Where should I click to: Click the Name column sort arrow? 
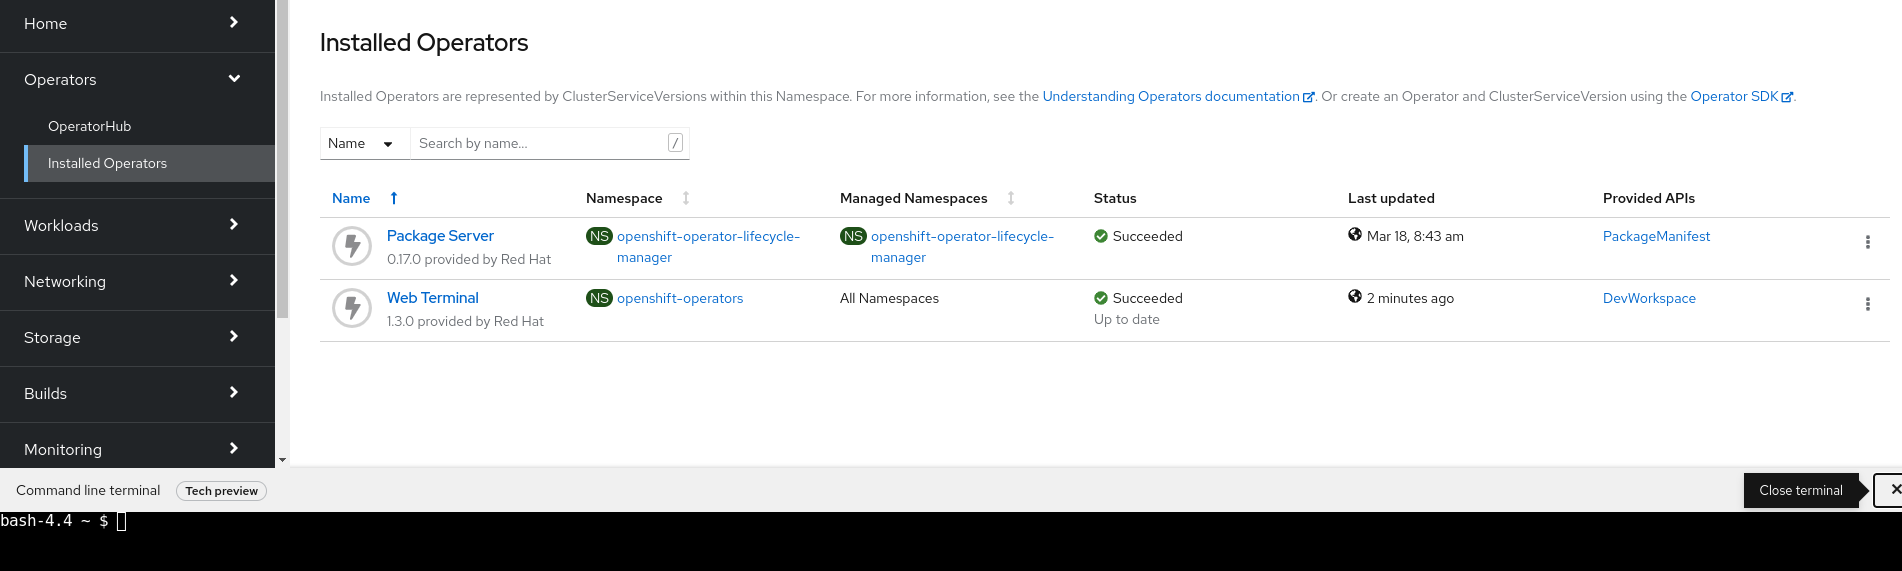(394, 198)
